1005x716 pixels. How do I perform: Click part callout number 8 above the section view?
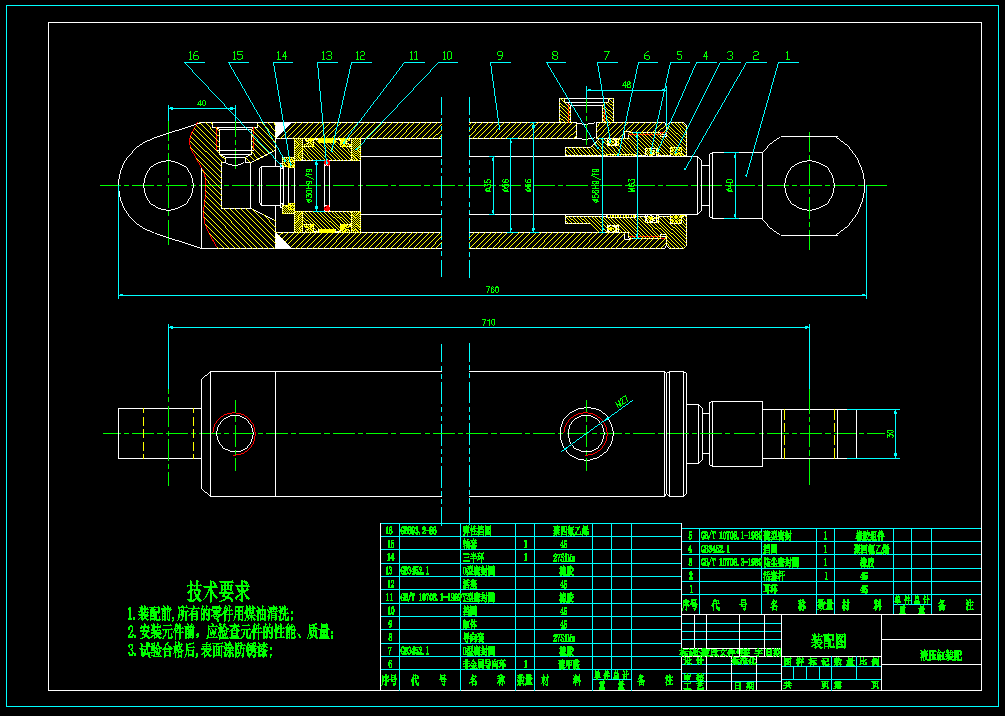coord(555,56)
